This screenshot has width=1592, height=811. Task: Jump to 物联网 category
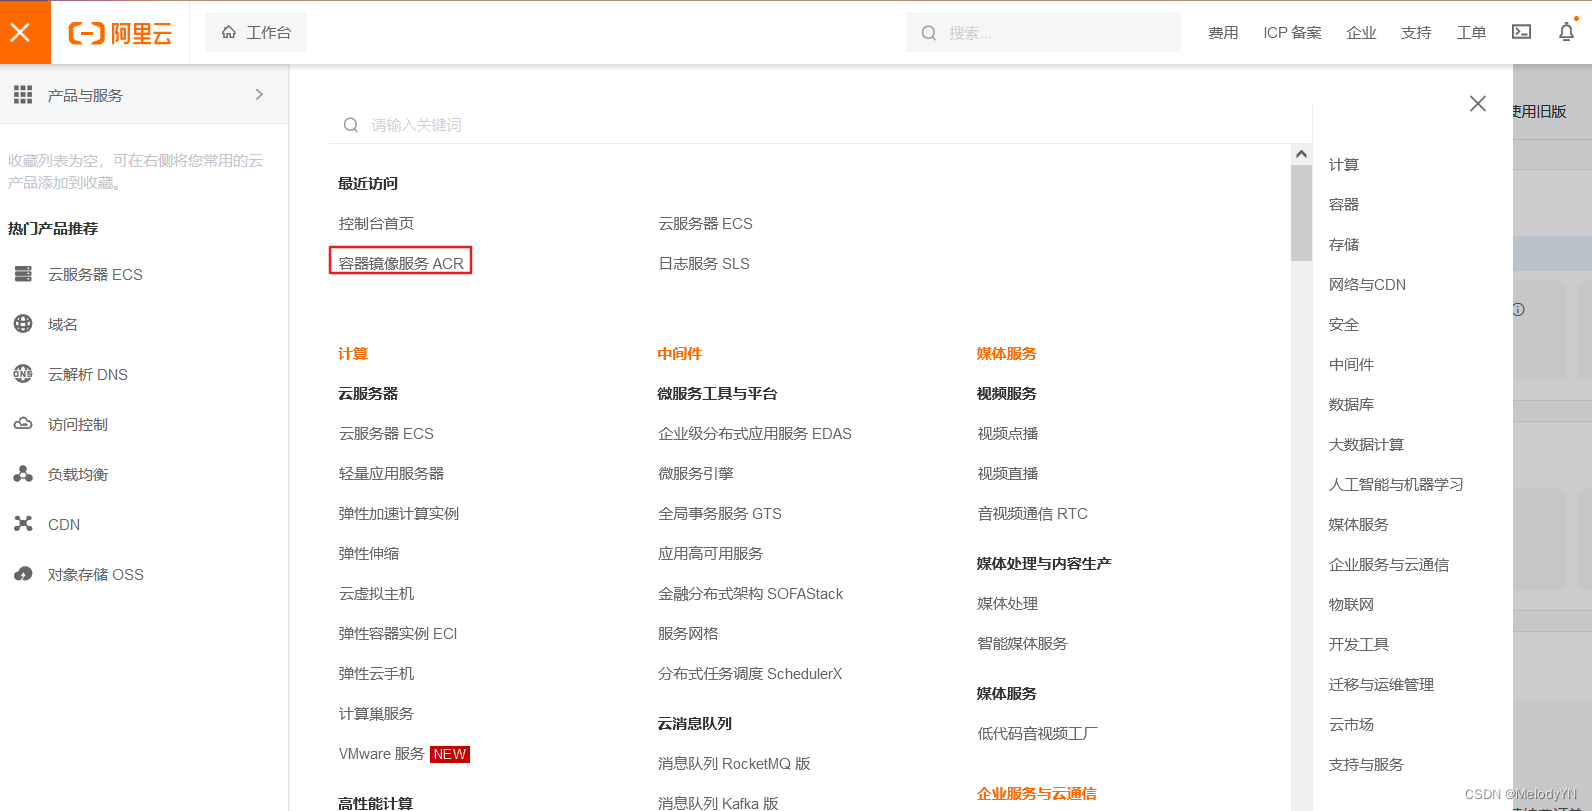click(1351, 604)
